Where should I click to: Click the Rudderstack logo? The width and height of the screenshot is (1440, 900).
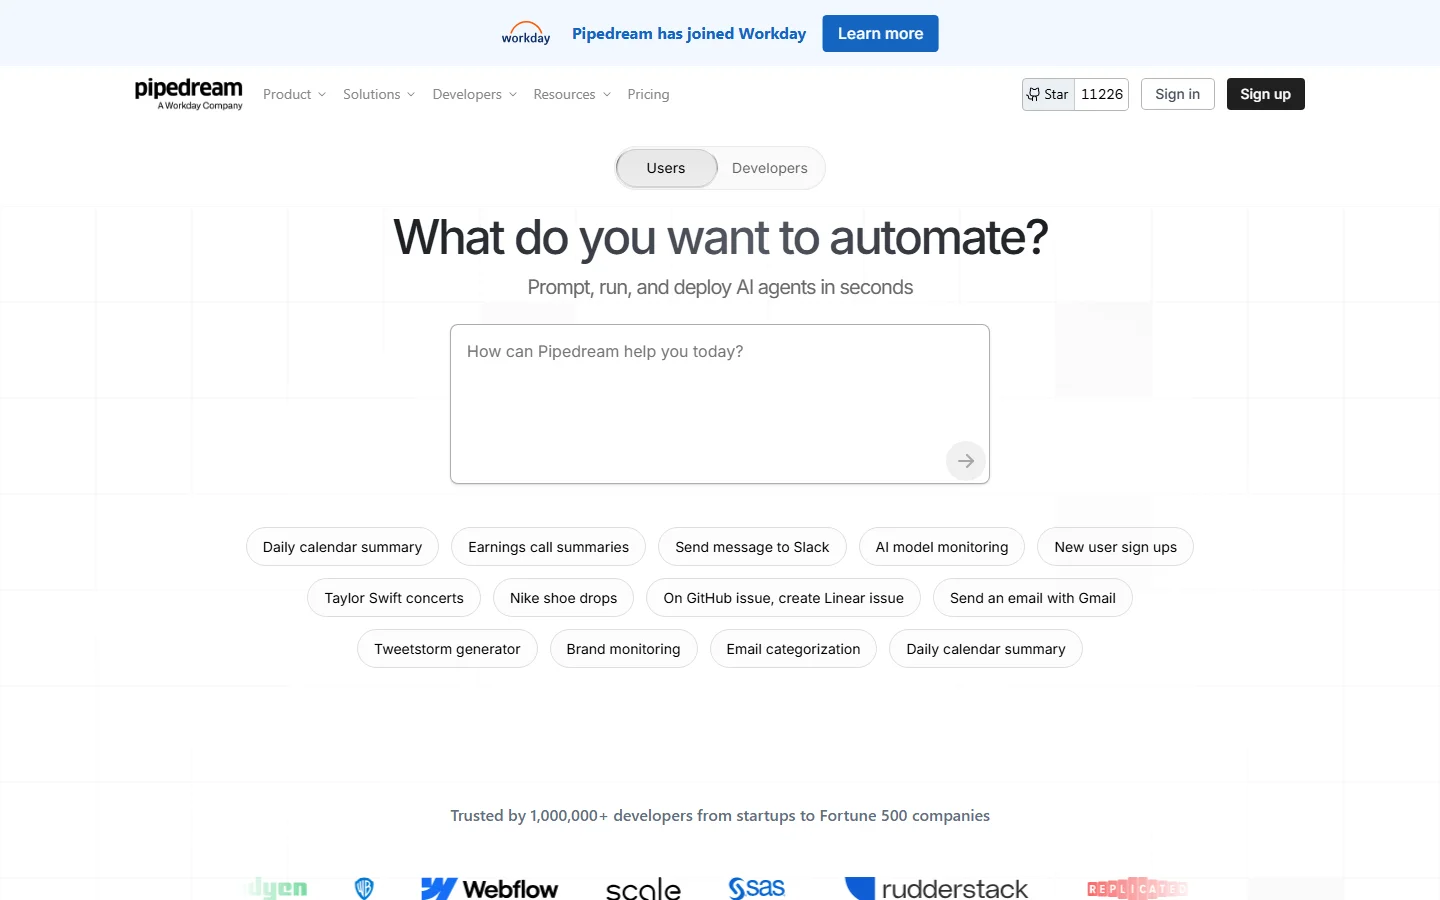(936, 889)
